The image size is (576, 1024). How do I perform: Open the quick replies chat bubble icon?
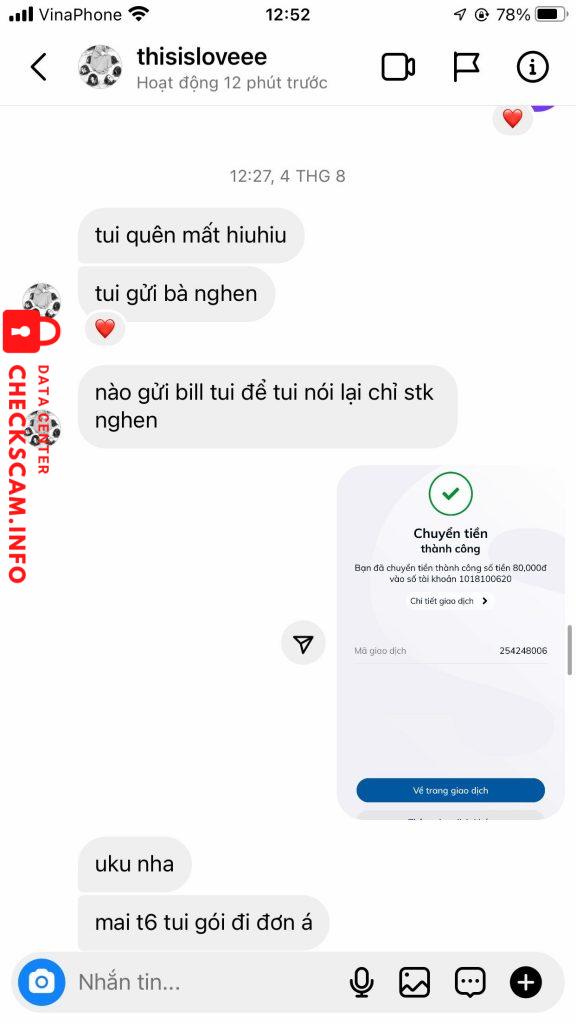point(470,982)
